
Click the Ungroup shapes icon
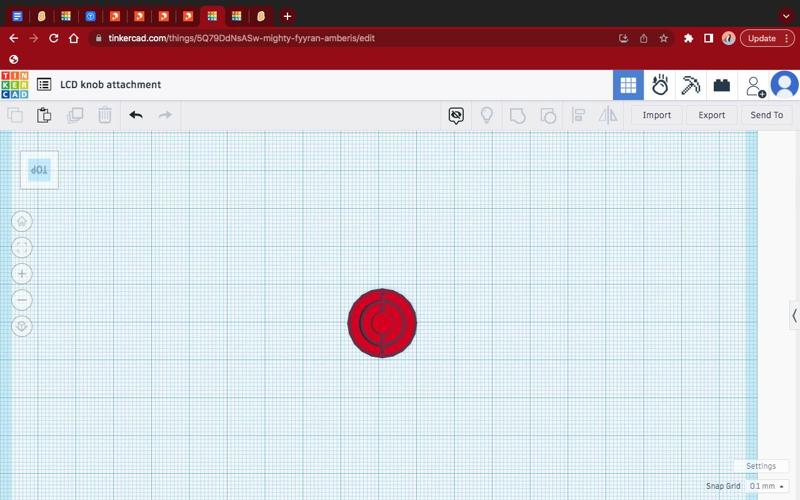tap(548, 115)
